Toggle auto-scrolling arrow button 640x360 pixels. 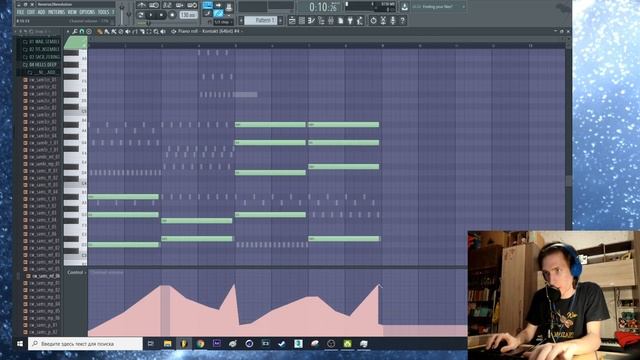pyautogui.click(x=218, y=5)
